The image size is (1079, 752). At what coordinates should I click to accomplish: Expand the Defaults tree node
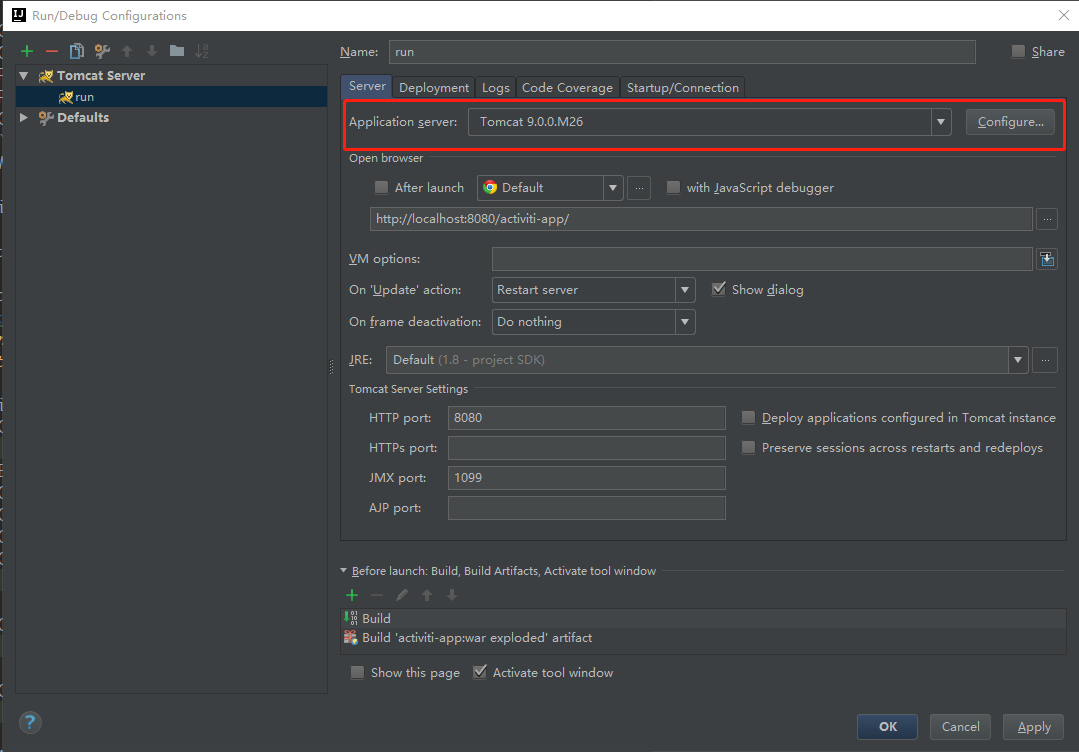pyautogui.click(x=24, y=118)
